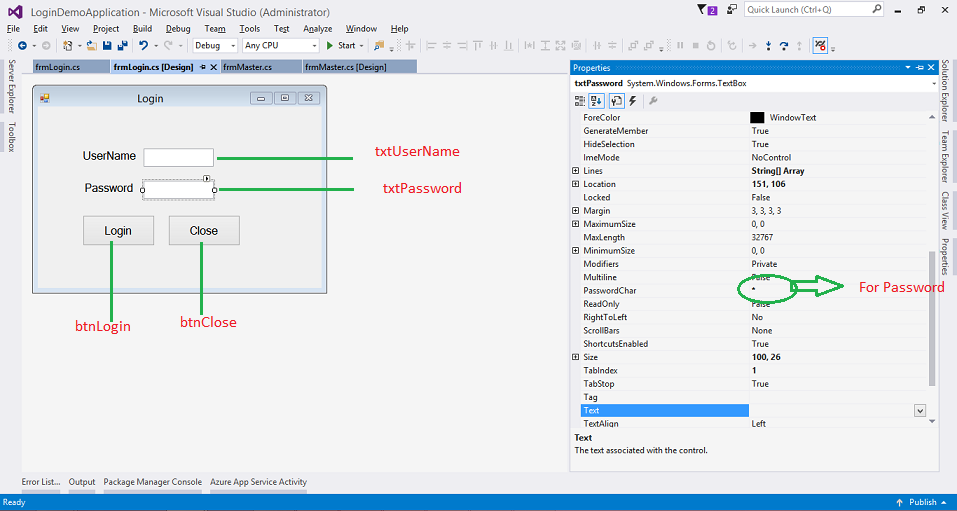
Task: Click the UserName text box on form
Action: coord(179,157)
